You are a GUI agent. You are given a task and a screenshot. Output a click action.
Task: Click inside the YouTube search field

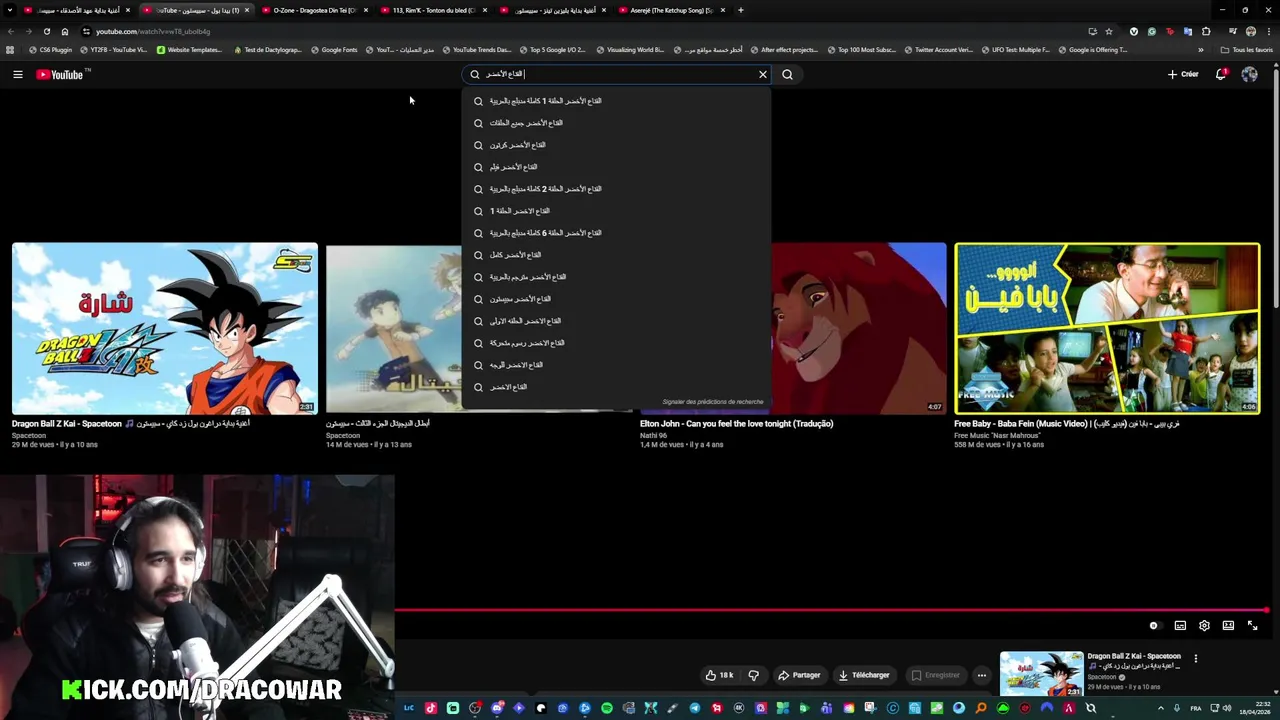tap(615, 74)
